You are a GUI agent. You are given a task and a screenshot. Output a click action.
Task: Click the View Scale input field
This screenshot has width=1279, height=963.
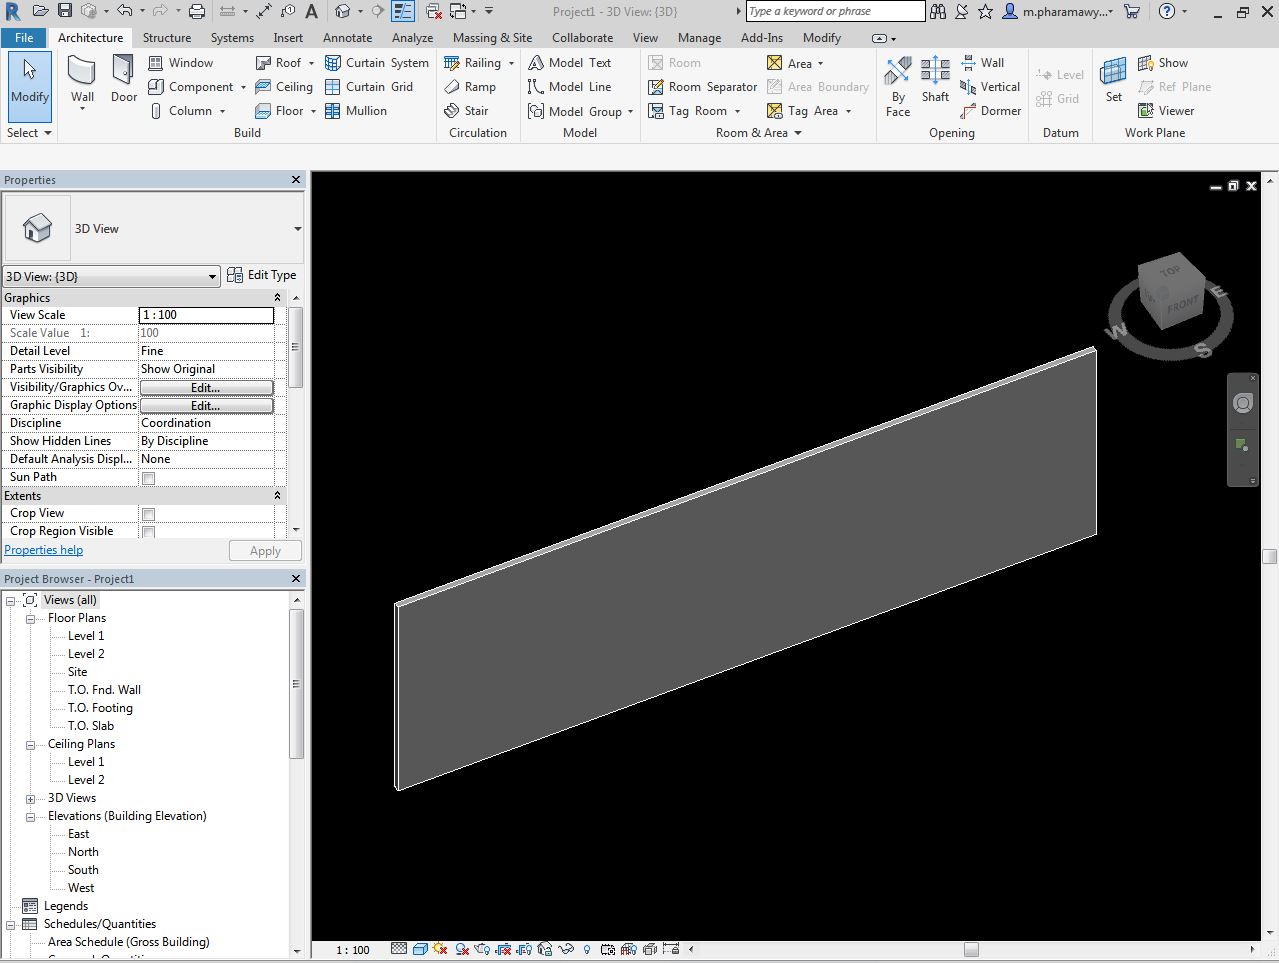click(x=206, y=315)
